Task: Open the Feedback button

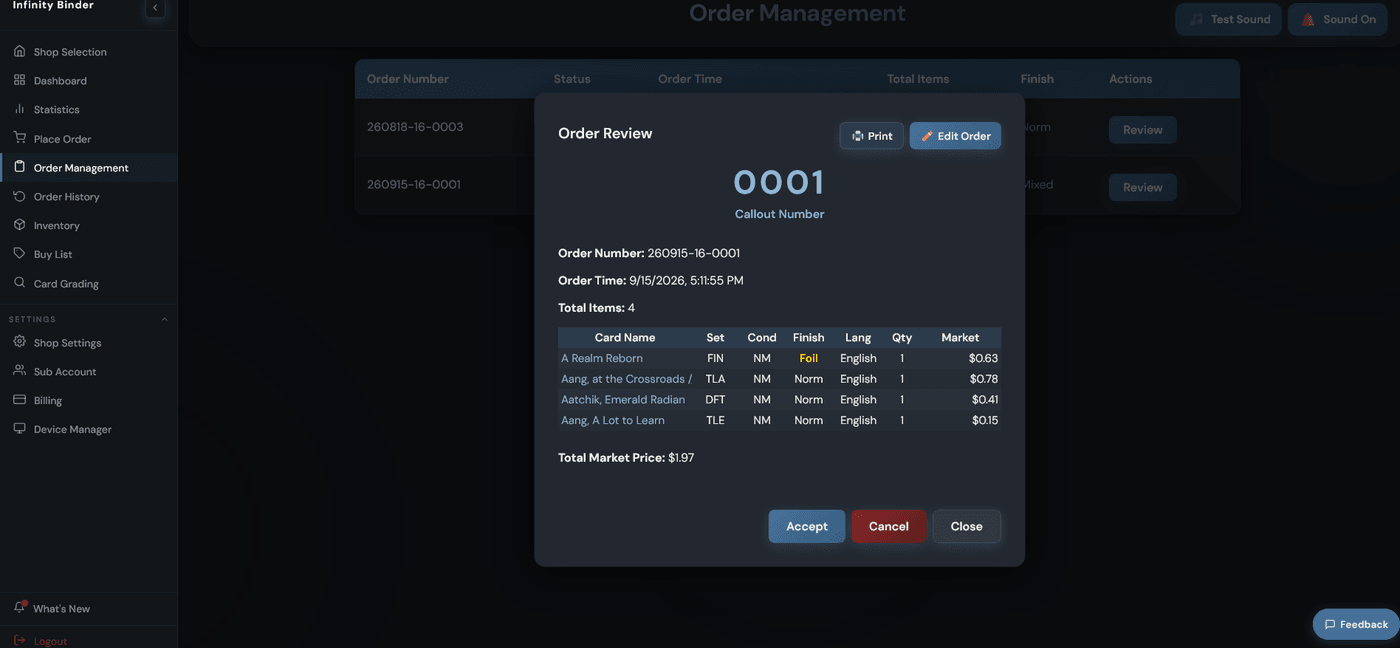Action: pos(1356,624)
